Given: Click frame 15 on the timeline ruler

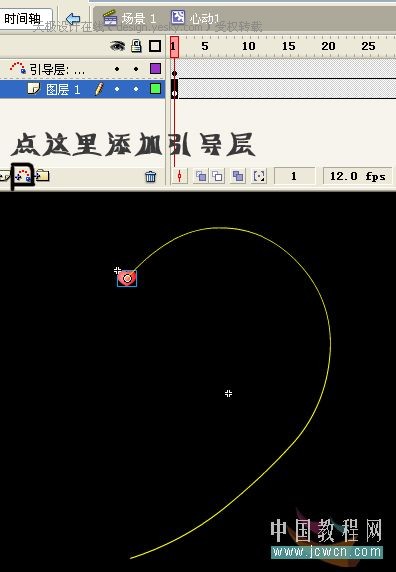Looking at the screenshot, I should tap(288, 46).
